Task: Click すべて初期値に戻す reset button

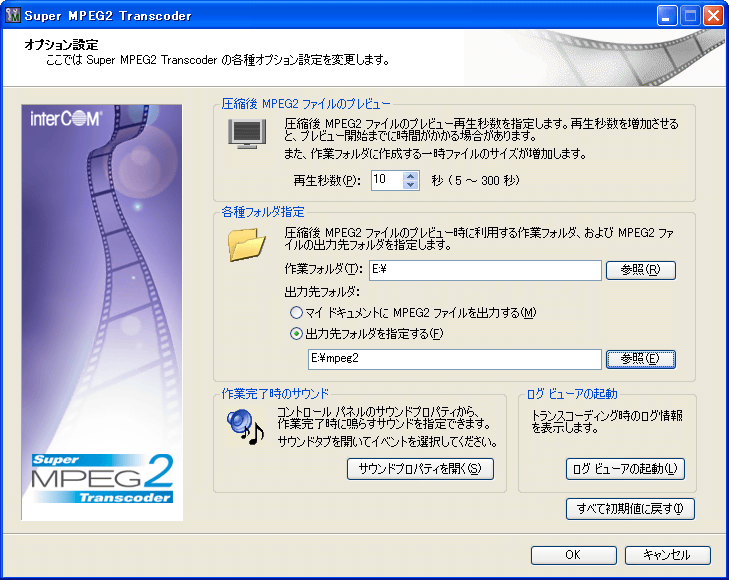Action: pos(630,509)
